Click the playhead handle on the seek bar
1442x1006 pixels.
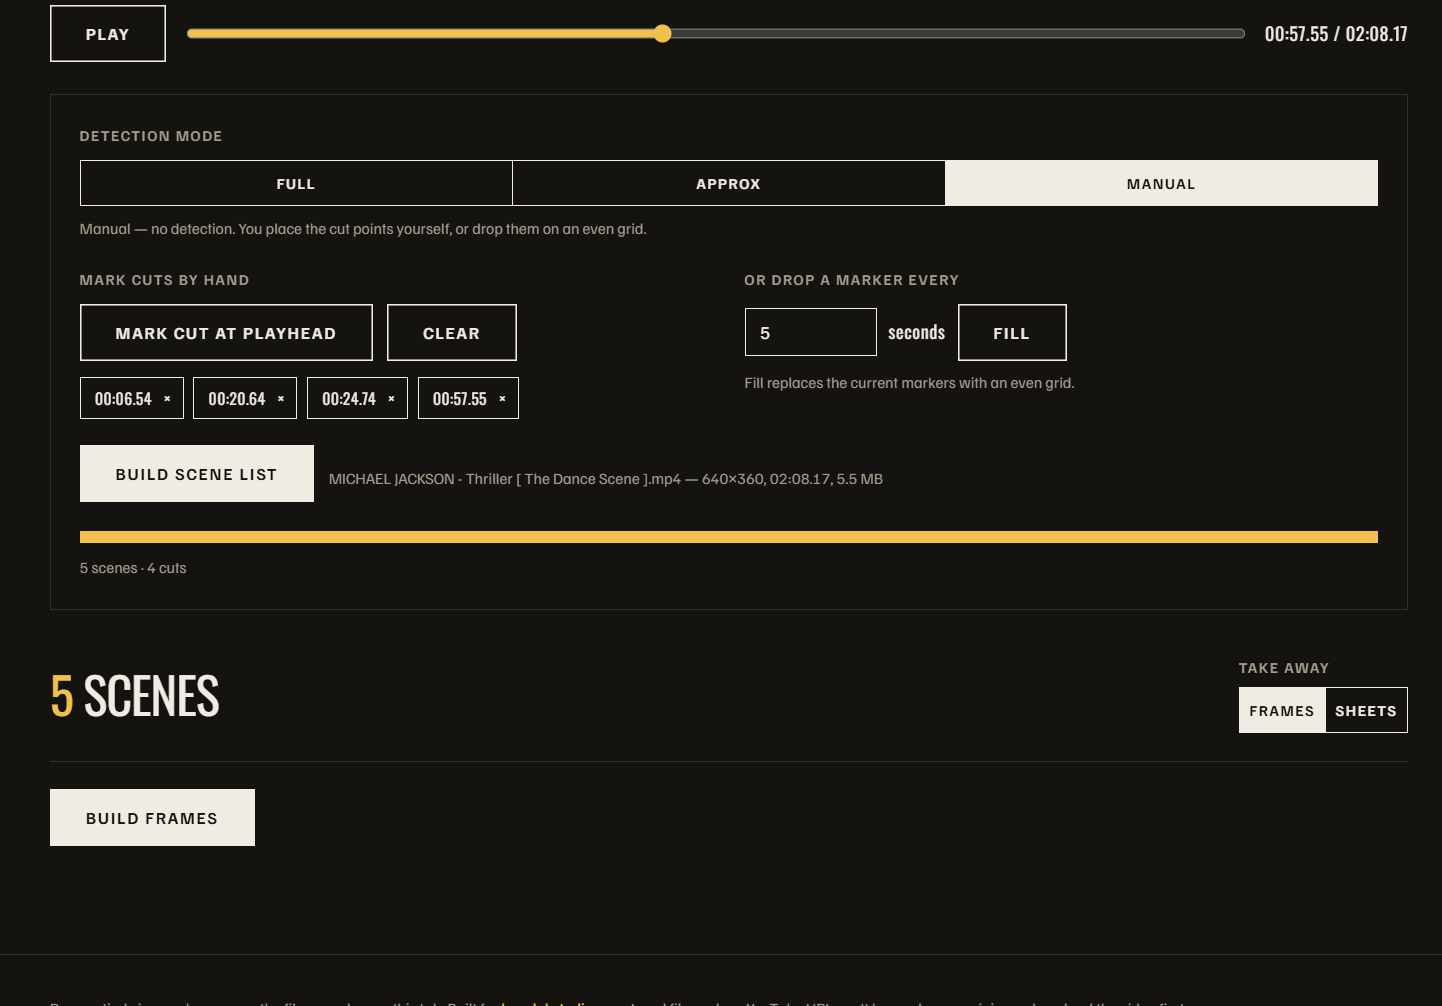pyautogui.click(x=662, y=34)
